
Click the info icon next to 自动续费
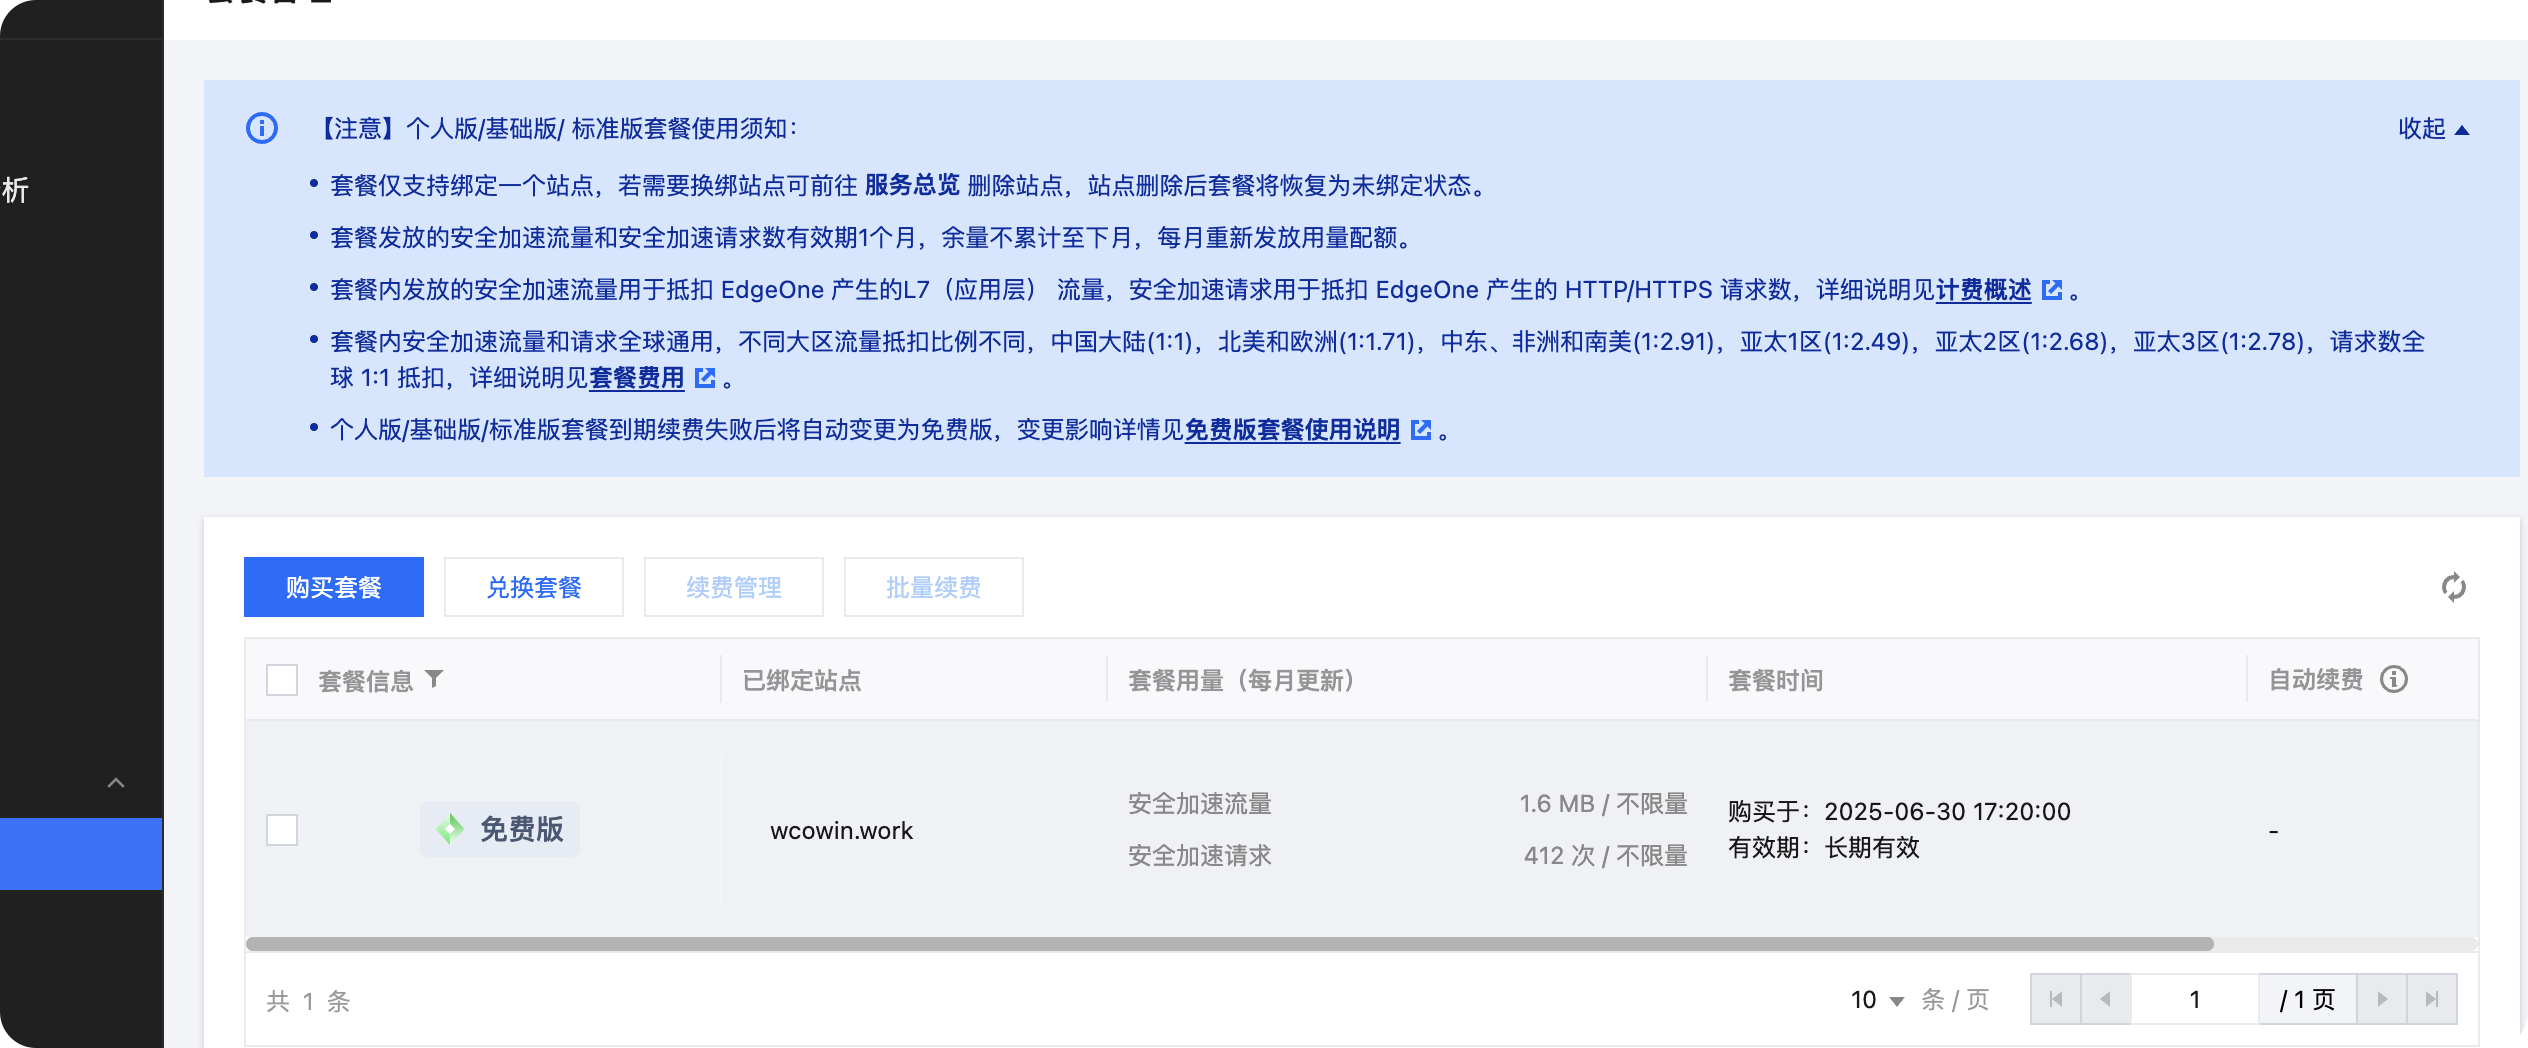click(x=2394, y=680)
